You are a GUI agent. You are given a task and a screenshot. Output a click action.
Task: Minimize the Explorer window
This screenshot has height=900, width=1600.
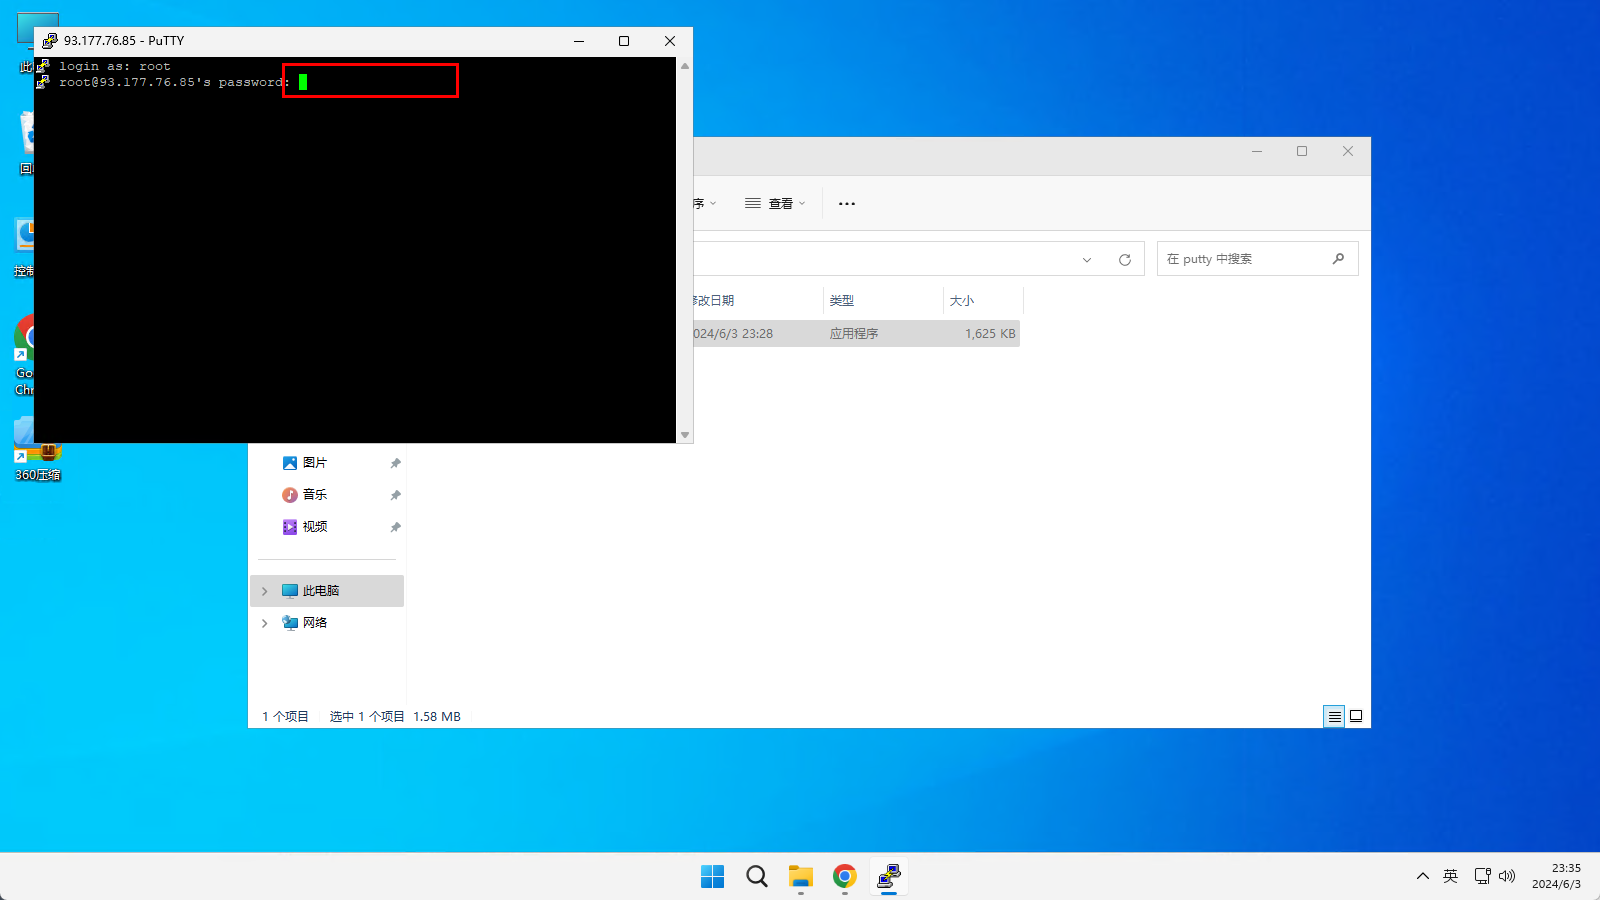click(1257, 151)
